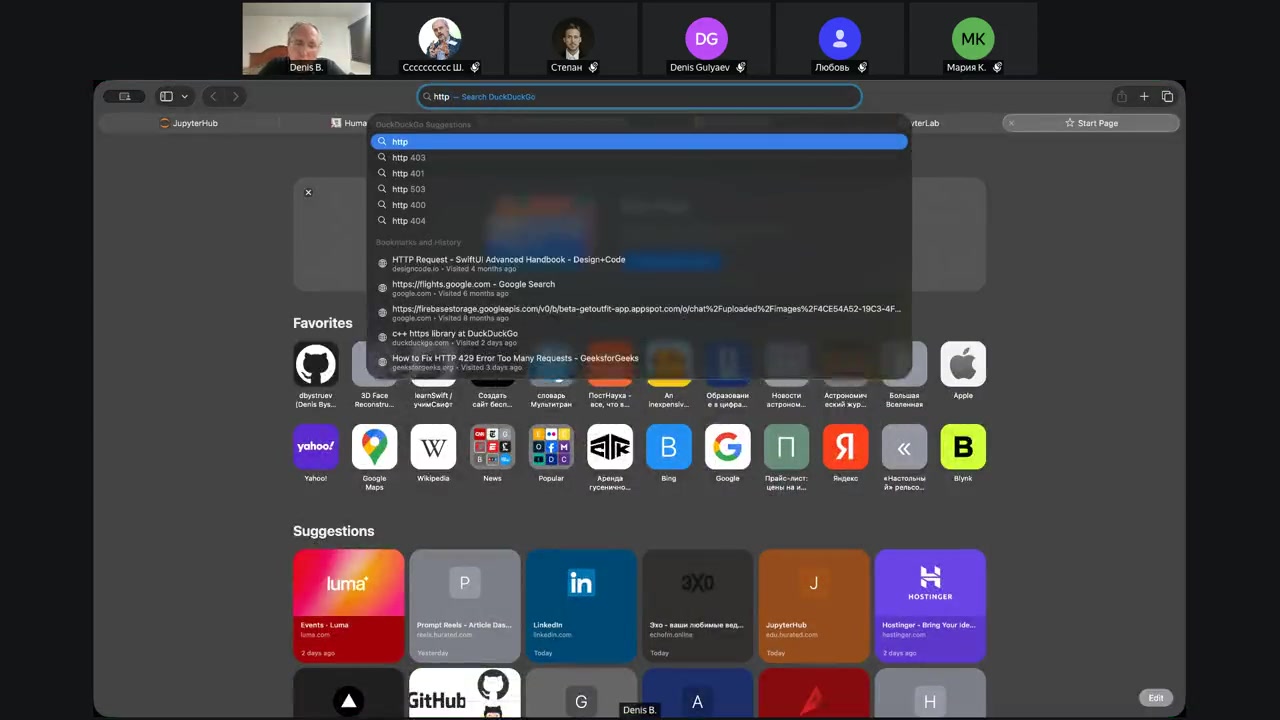The height and width of the screenshot is (720, 1280).
Task: Open the News favorites folder
Action: [492, 447]
